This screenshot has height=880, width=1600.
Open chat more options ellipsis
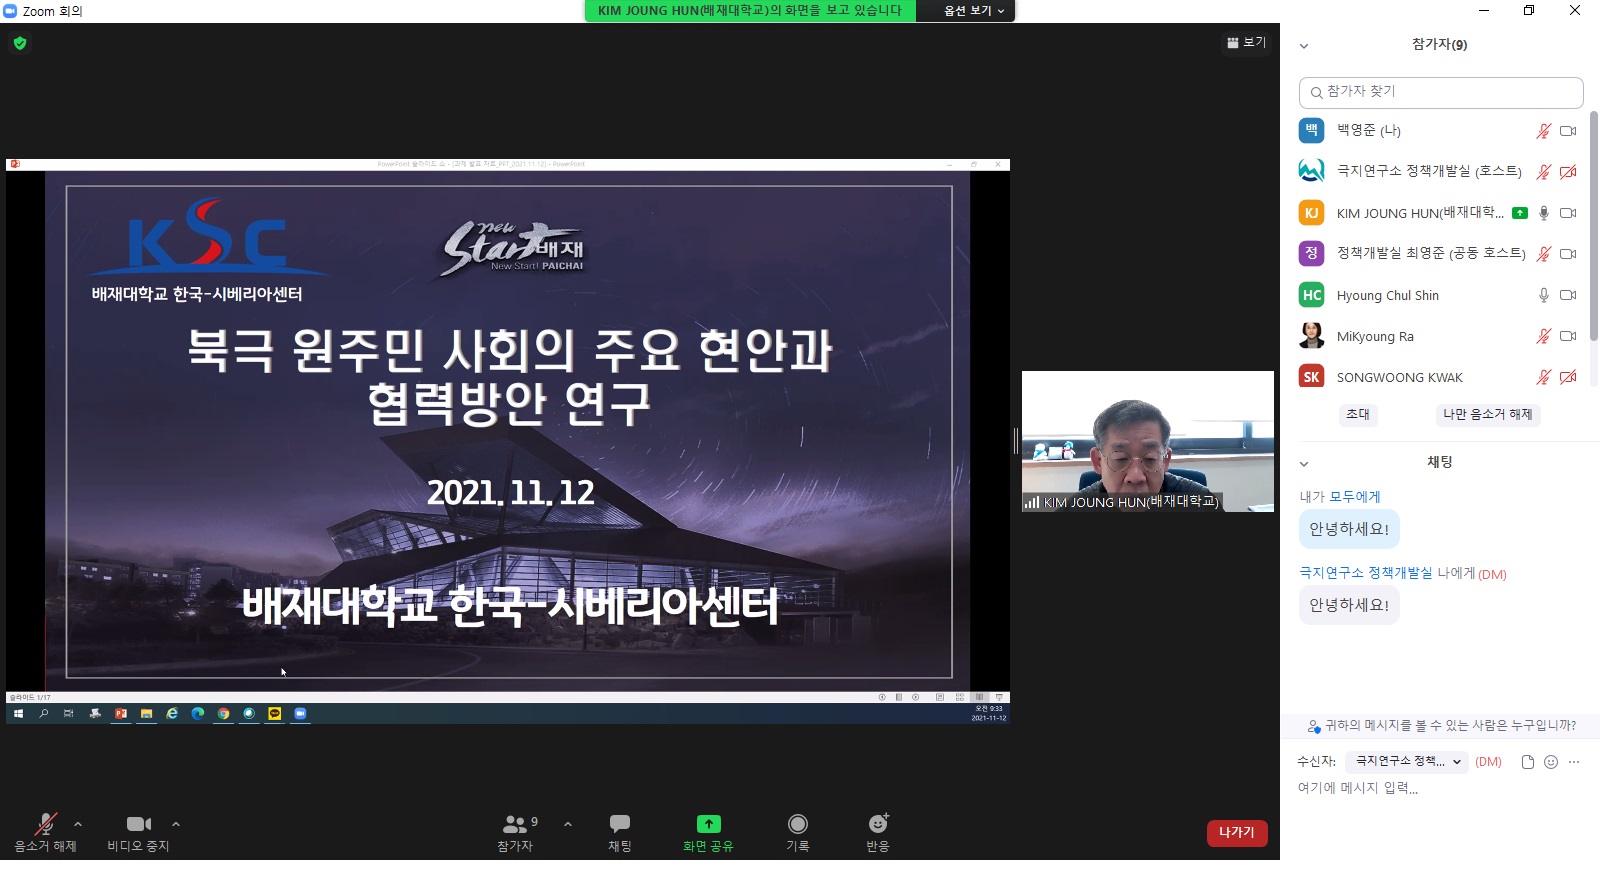tap(1574, 762)
